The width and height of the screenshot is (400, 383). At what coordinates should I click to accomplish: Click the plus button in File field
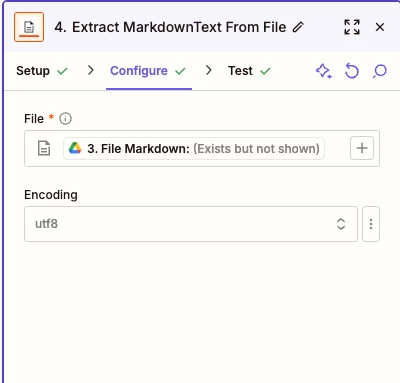pyautogui.click(x=362, y=148)
